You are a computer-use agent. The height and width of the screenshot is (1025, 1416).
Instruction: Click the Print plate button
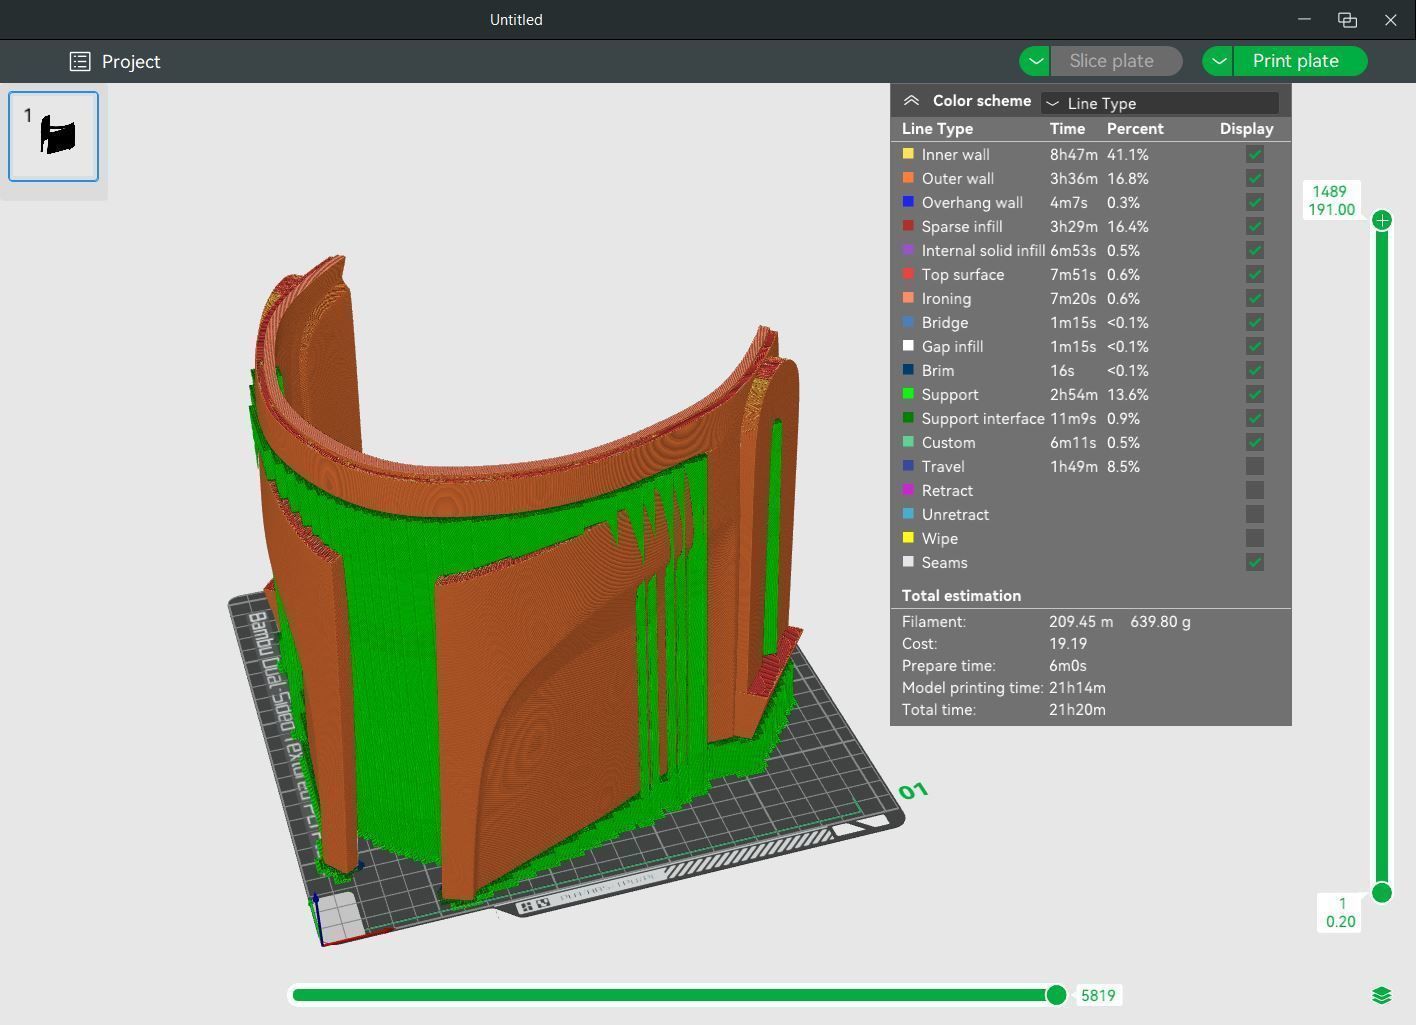(x=1300, y=61)
